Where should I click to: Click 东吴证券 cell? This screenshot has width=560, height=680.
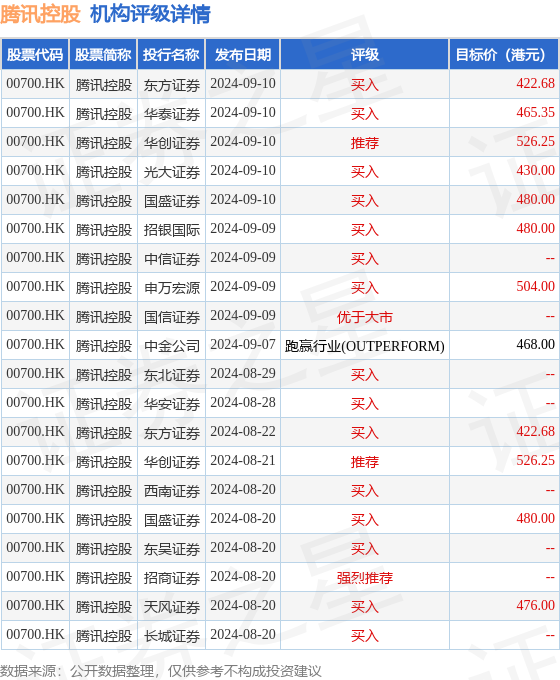(172, 549)
